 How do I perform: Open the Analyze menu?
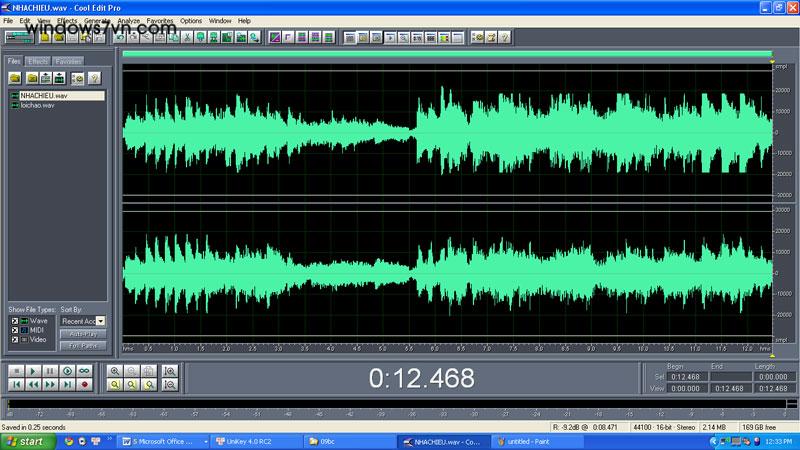[128, 20]
